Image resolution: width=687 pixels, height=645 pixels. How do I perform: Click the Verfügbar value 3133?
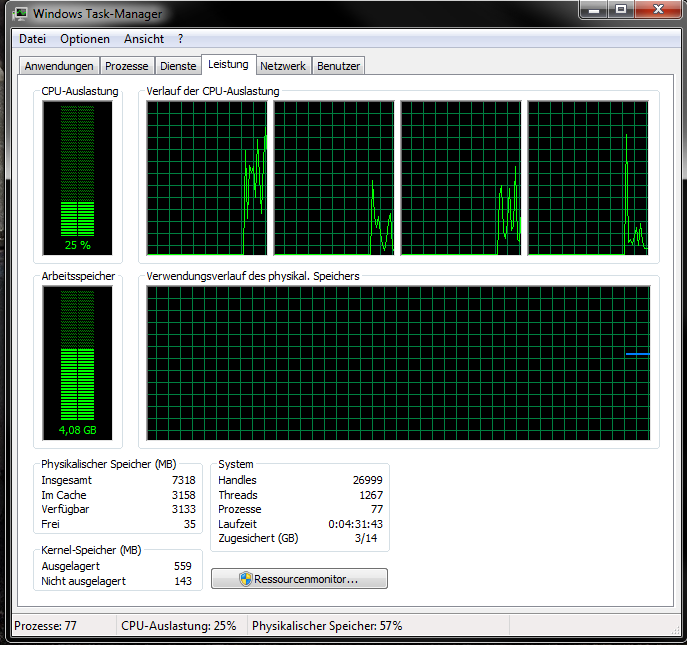tap(184, 509)
